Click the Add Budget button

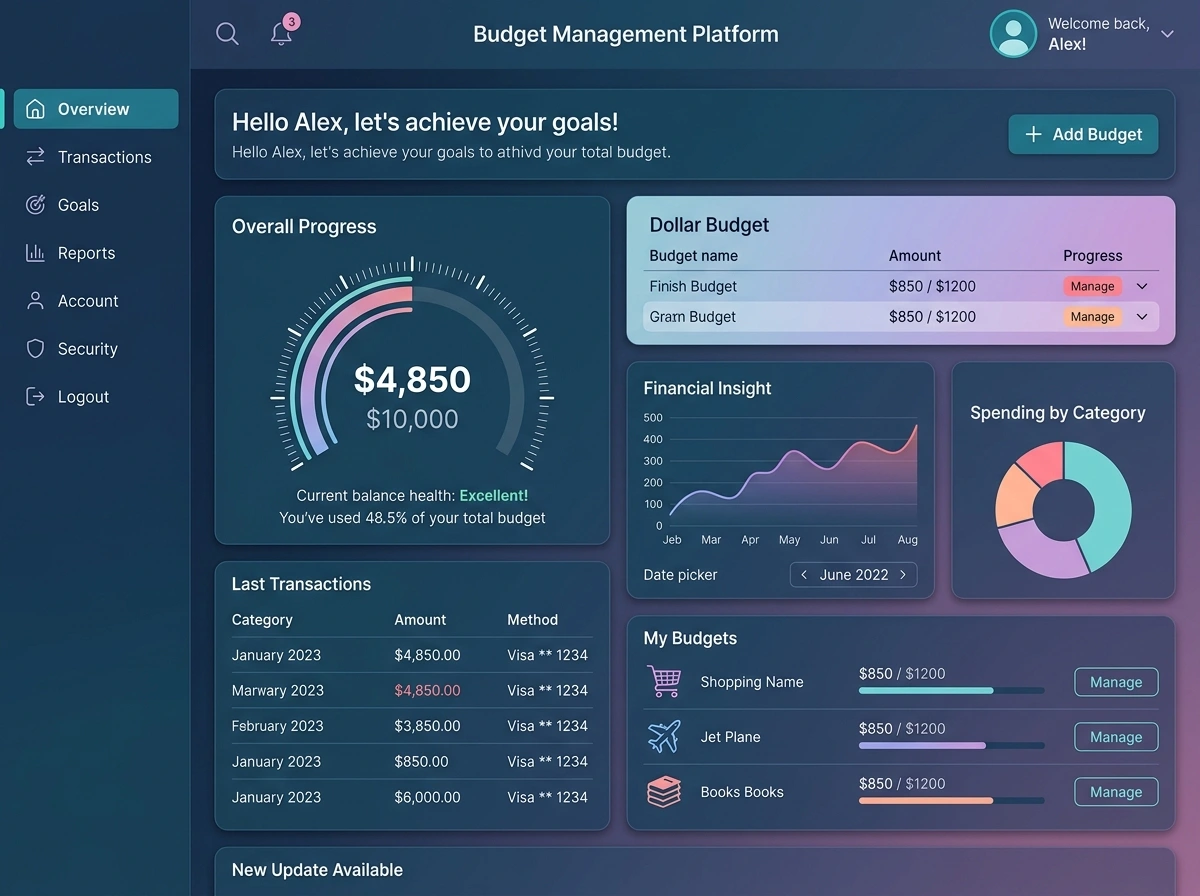(x=1083, y=134)
